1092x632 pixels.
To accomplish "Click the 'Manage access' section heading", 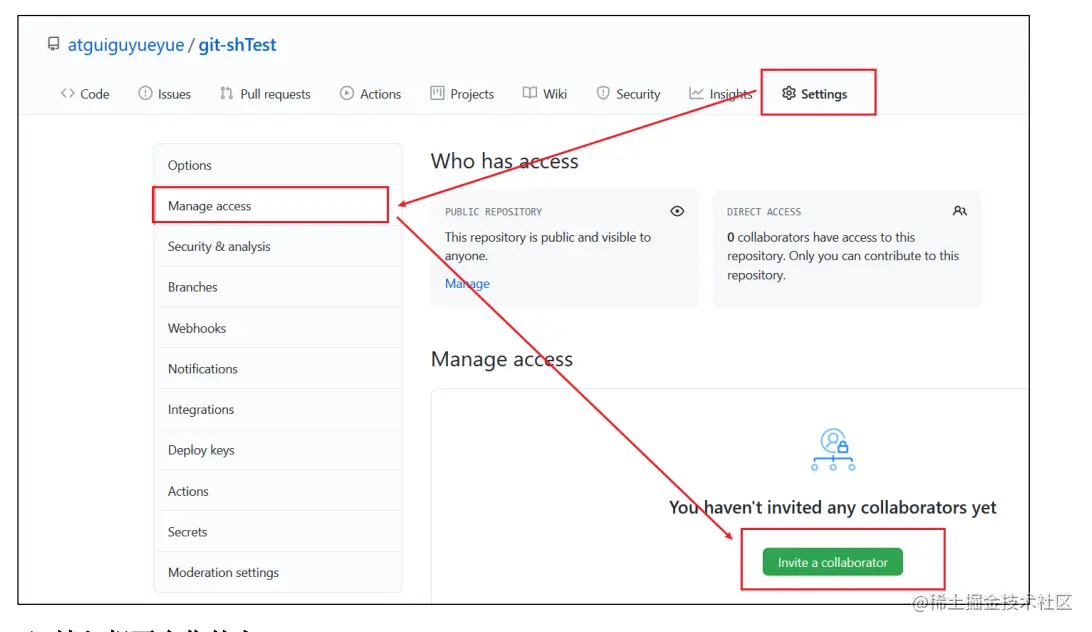I will 501,359.
